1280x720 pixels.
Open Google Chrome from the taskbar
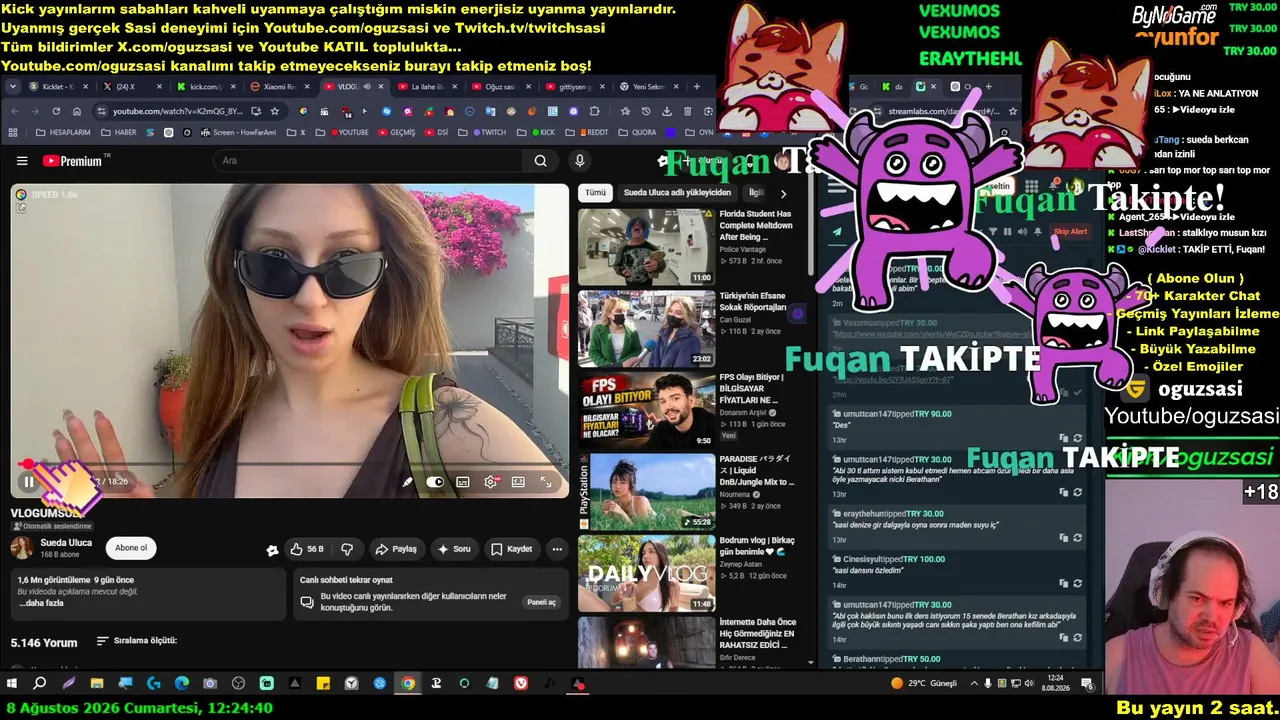pyautogui.click(x=408, y=684)
